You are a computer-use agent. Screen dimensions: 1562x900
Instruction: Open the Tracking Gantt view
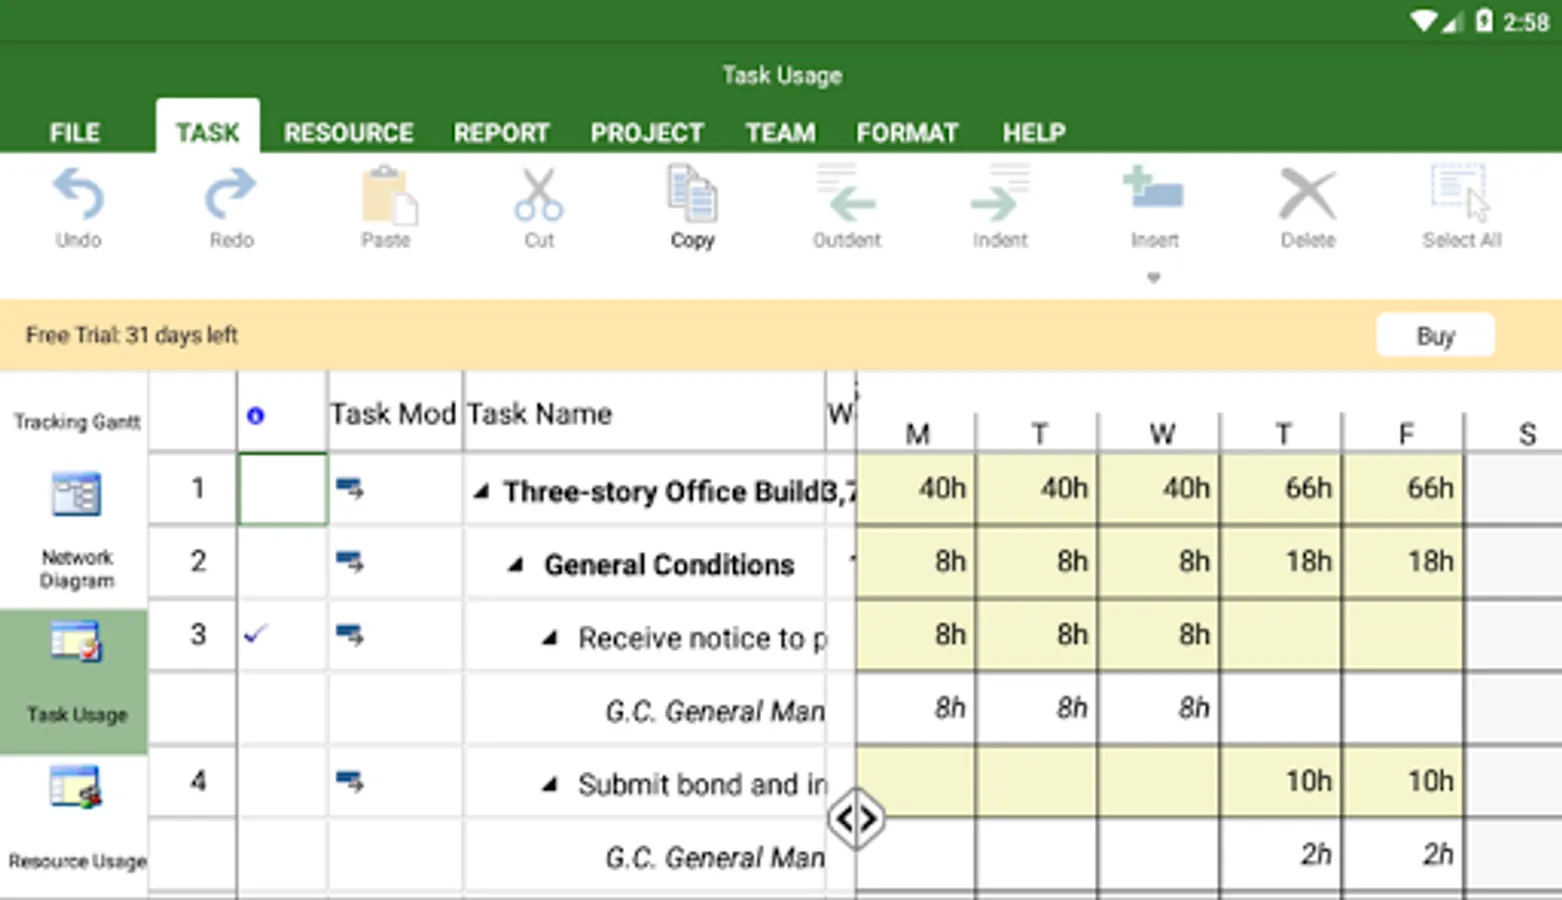(x=77, y=421)
